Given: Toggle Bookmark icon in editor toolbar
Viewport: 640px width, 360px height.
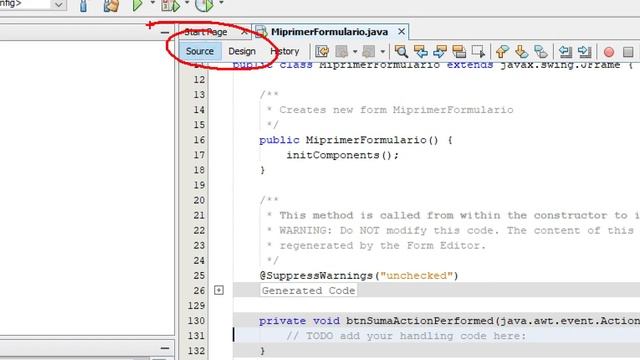Looking at the screenshot, I should coord(541,51).
